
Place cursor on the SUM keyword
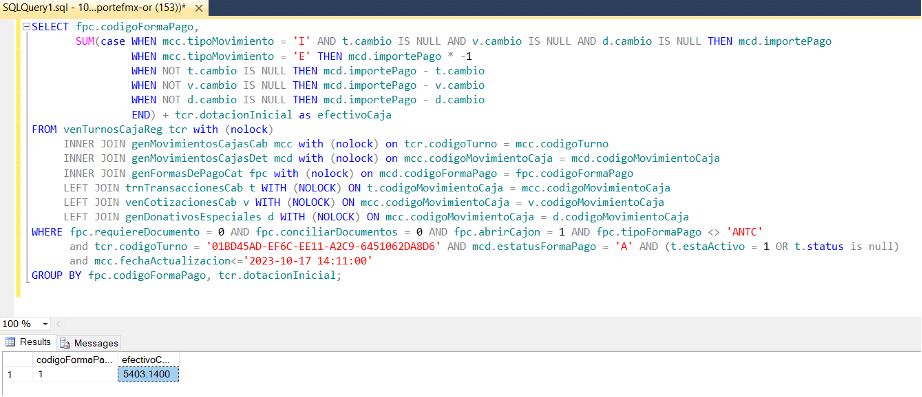tap(85, 42)
